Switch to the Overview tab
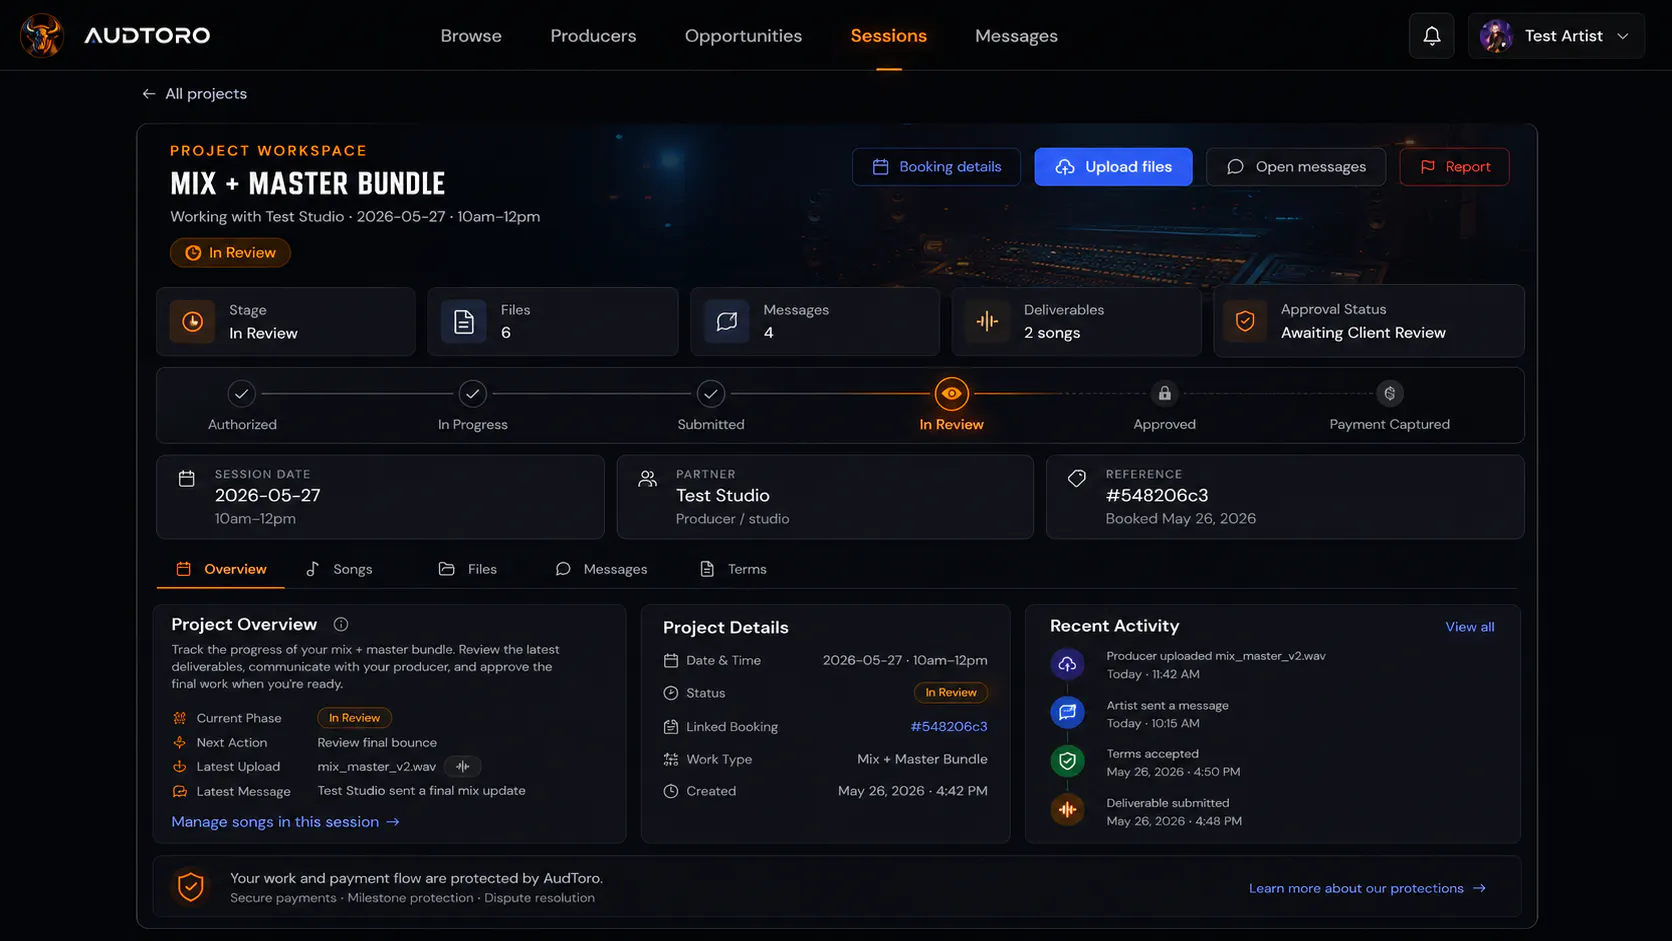This screenshot has width=1672, height=941. 221,569
